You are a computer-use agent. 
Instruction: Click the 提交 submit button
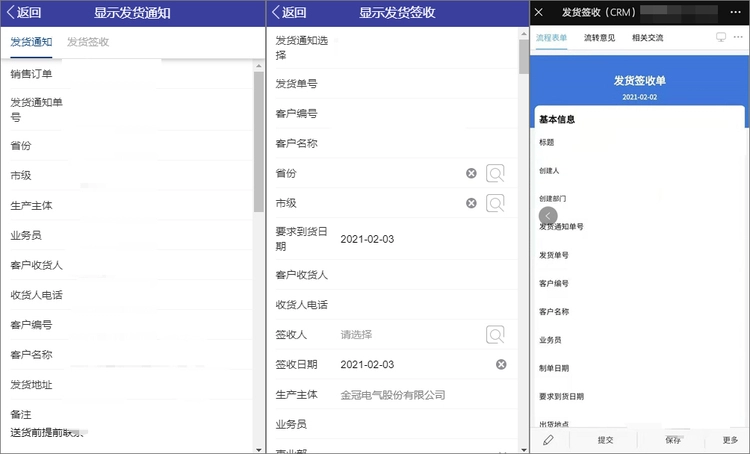(x=606, y=440)
